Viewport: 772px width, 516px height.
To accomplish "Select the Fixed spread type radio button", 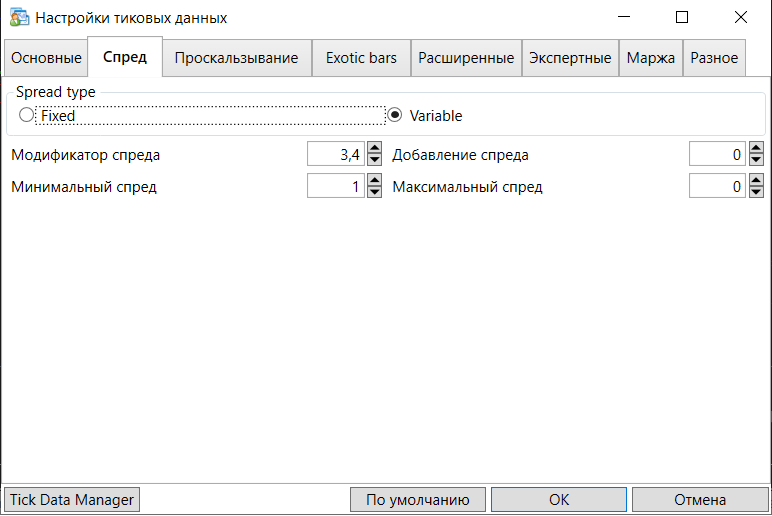I will [27, 115].
